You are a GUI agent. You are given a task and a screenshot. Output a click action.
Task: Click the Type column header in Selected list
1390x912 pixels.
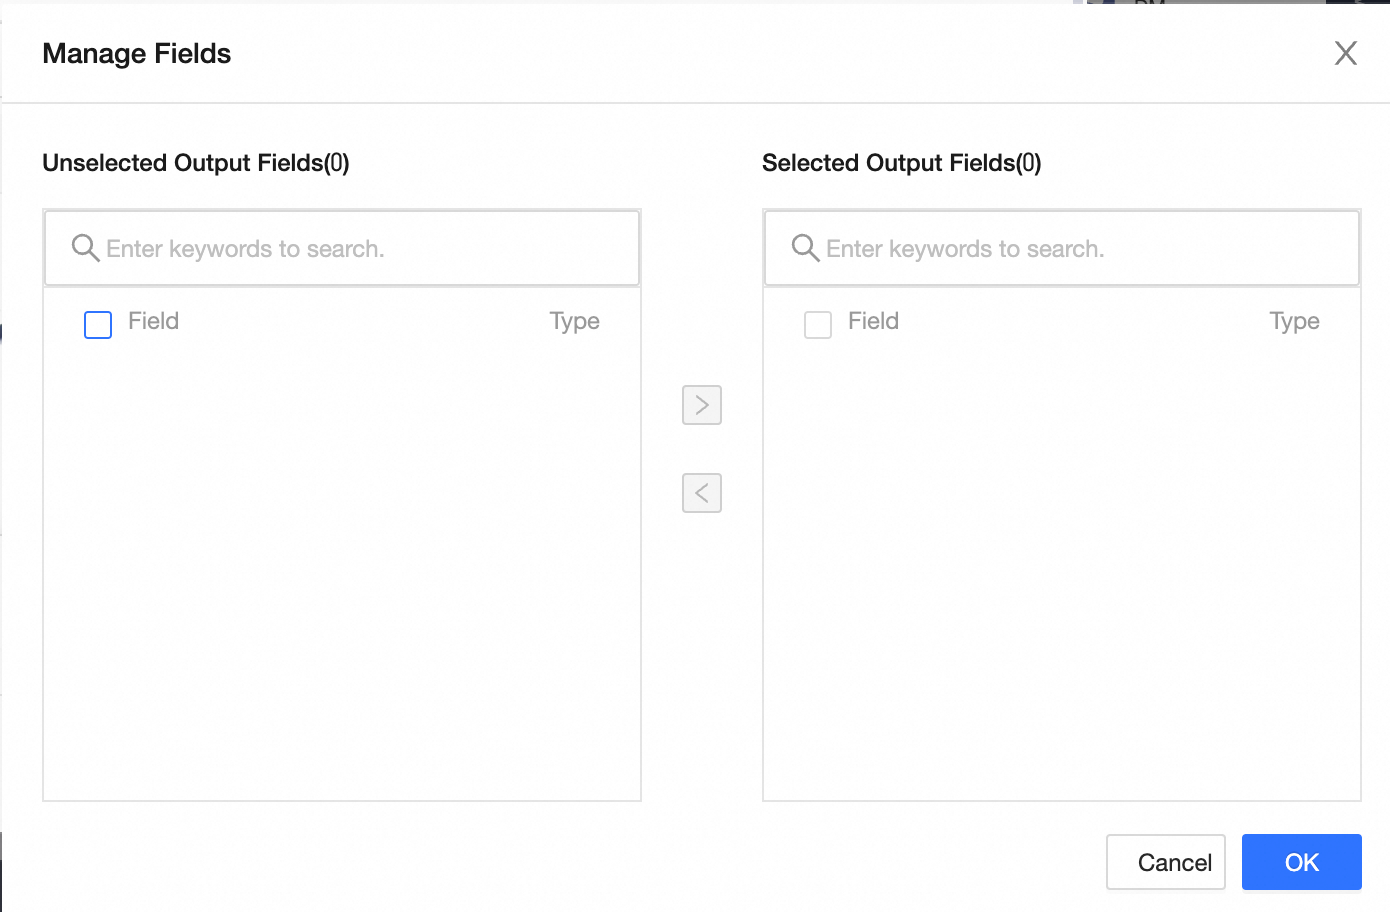click(1294, 321)
